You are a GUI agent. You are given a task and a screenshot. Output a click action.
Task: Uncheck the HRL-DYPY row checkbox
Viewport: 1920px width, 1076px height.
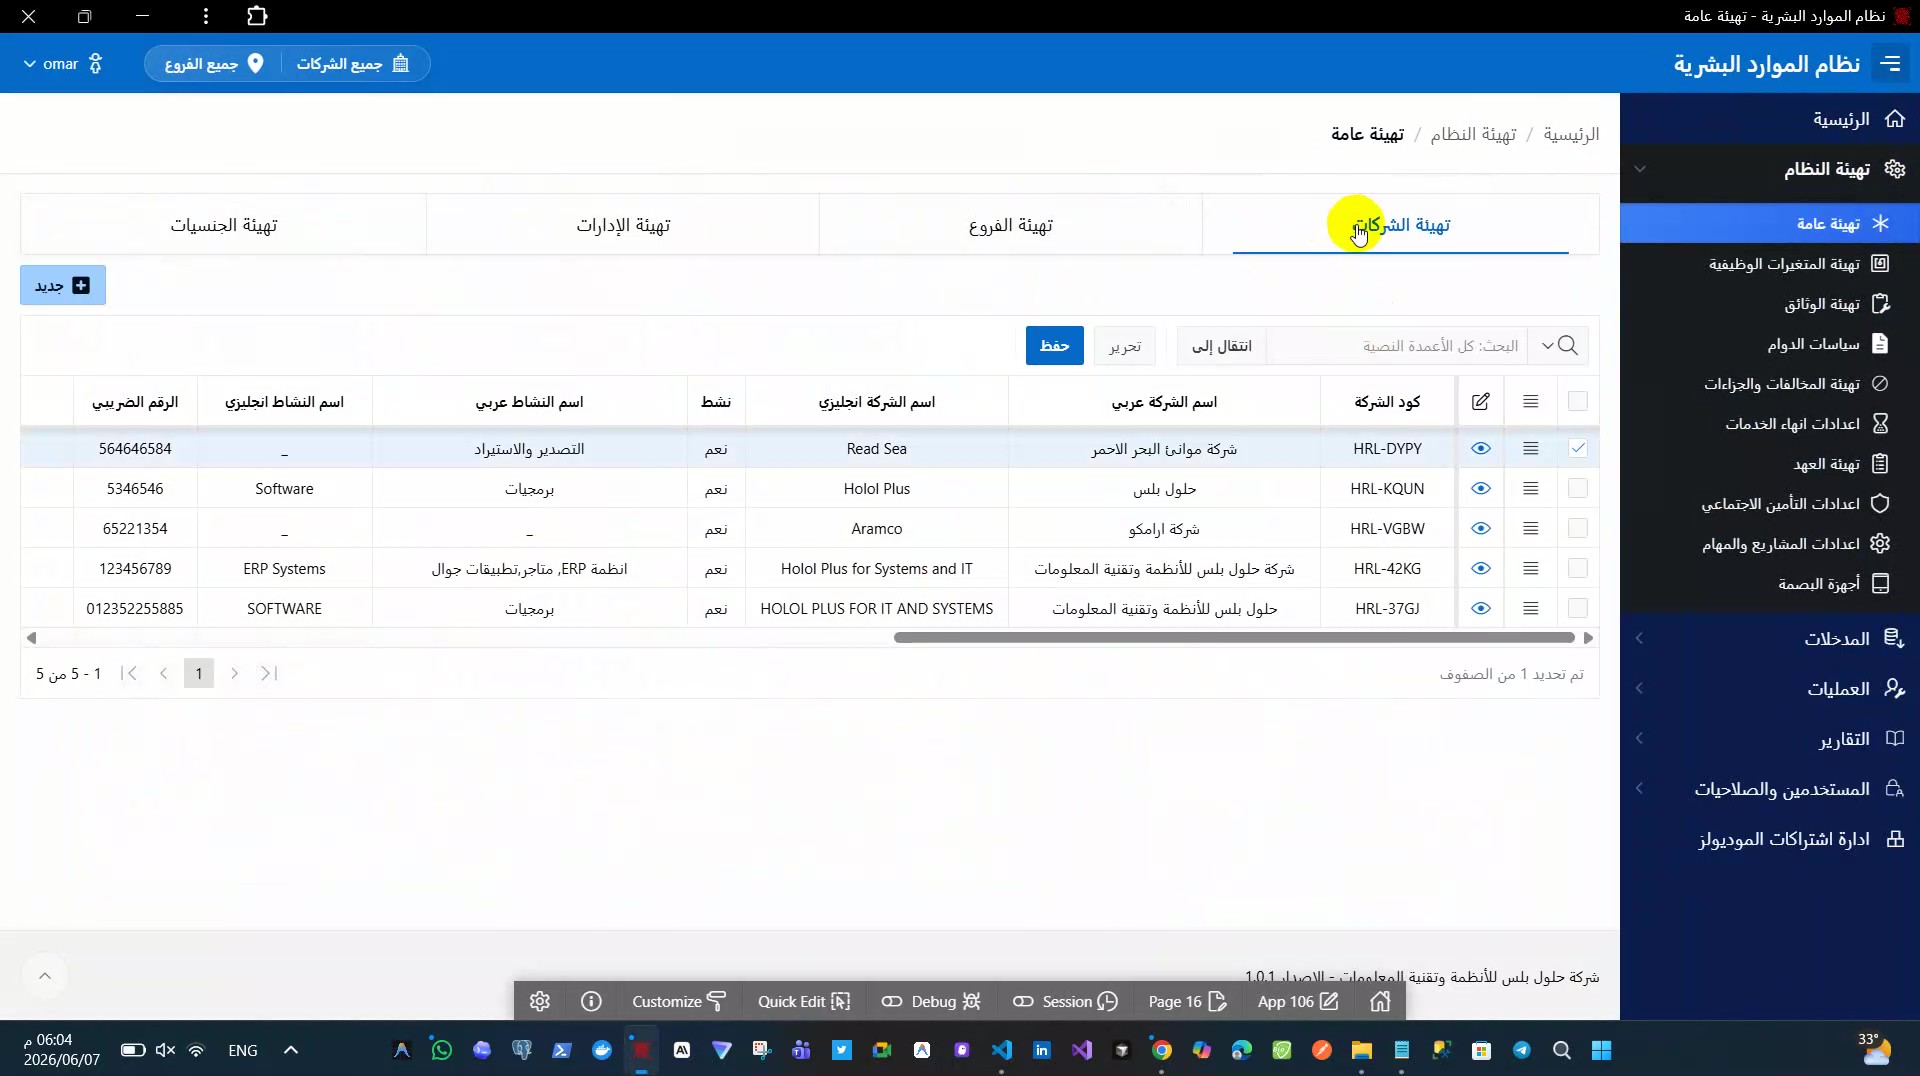pyautogui.click(x=1578, y=449)
